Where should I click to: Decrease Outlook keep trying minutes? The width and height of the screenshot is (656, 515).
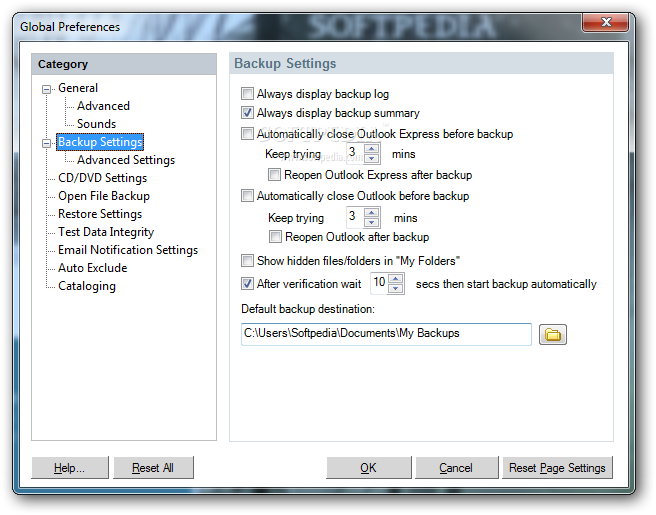click(372, 222)
